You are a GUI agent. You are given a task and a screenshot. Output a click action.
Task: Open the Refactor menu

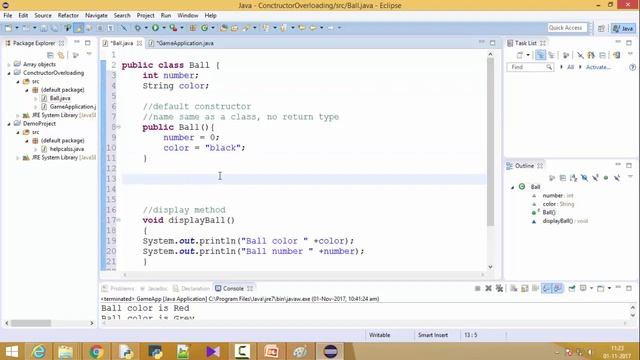(x=68, y=15)
